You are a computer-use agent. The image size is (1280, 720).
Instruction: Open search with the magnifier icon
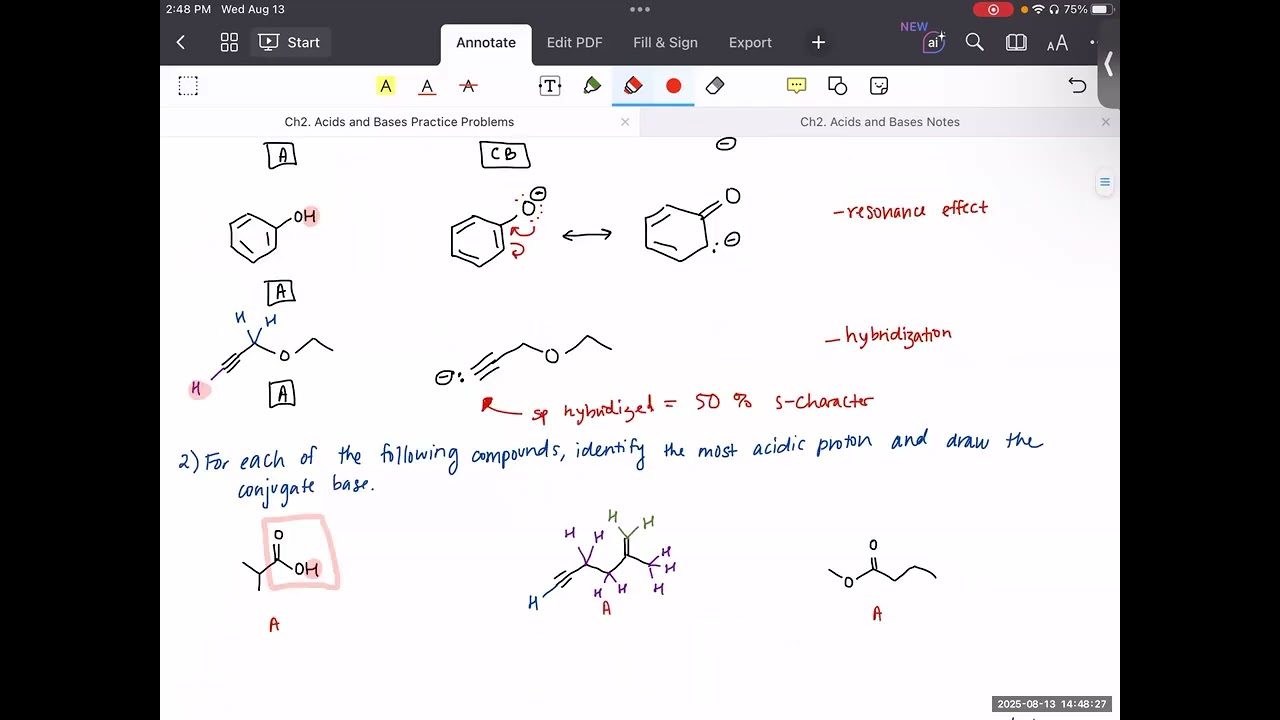pyautogui.click(x=974, y=42)
